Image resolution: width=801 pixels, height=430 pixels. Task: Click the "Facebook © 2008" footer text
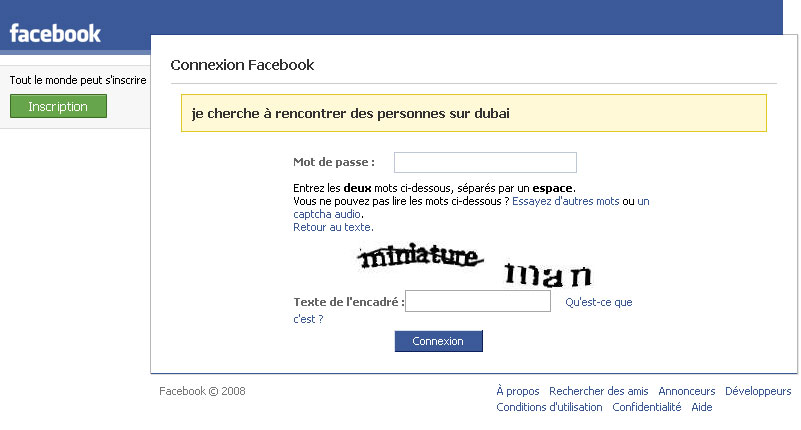pyautogui.click(x=202, y=391)
